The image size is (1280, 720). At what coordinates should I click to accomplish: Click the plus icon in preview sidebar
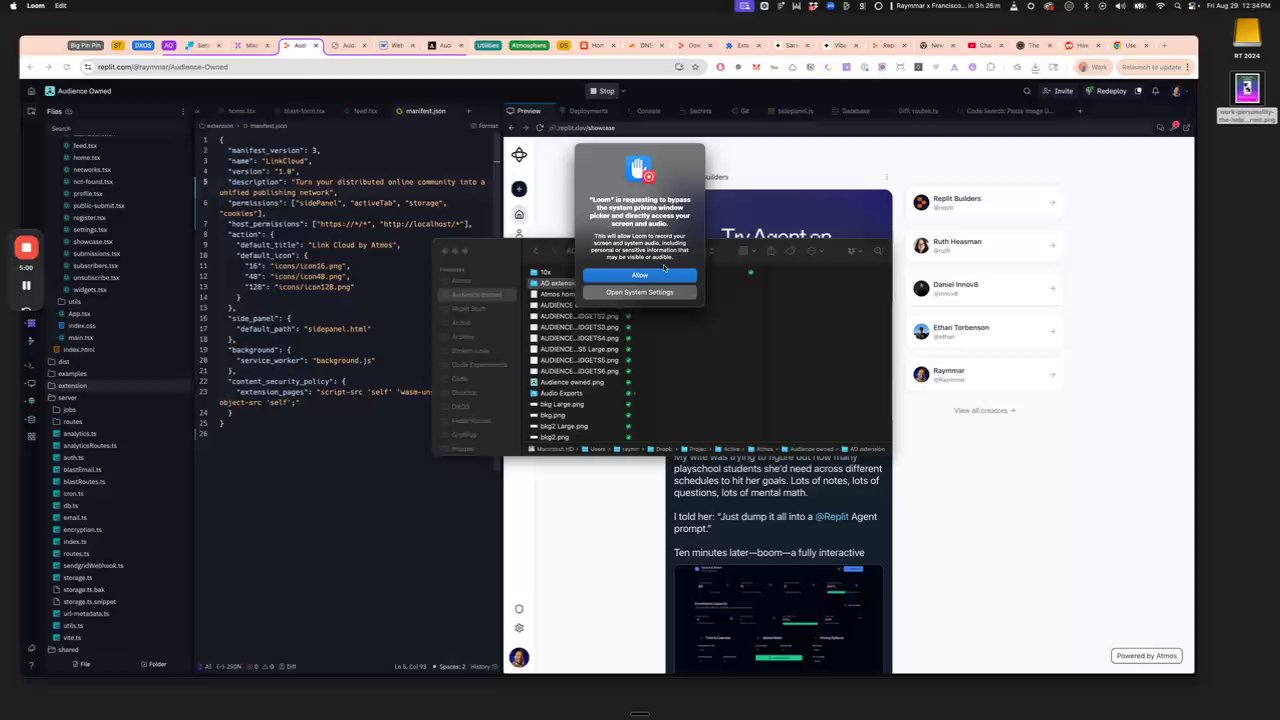(x=519, y=189)
